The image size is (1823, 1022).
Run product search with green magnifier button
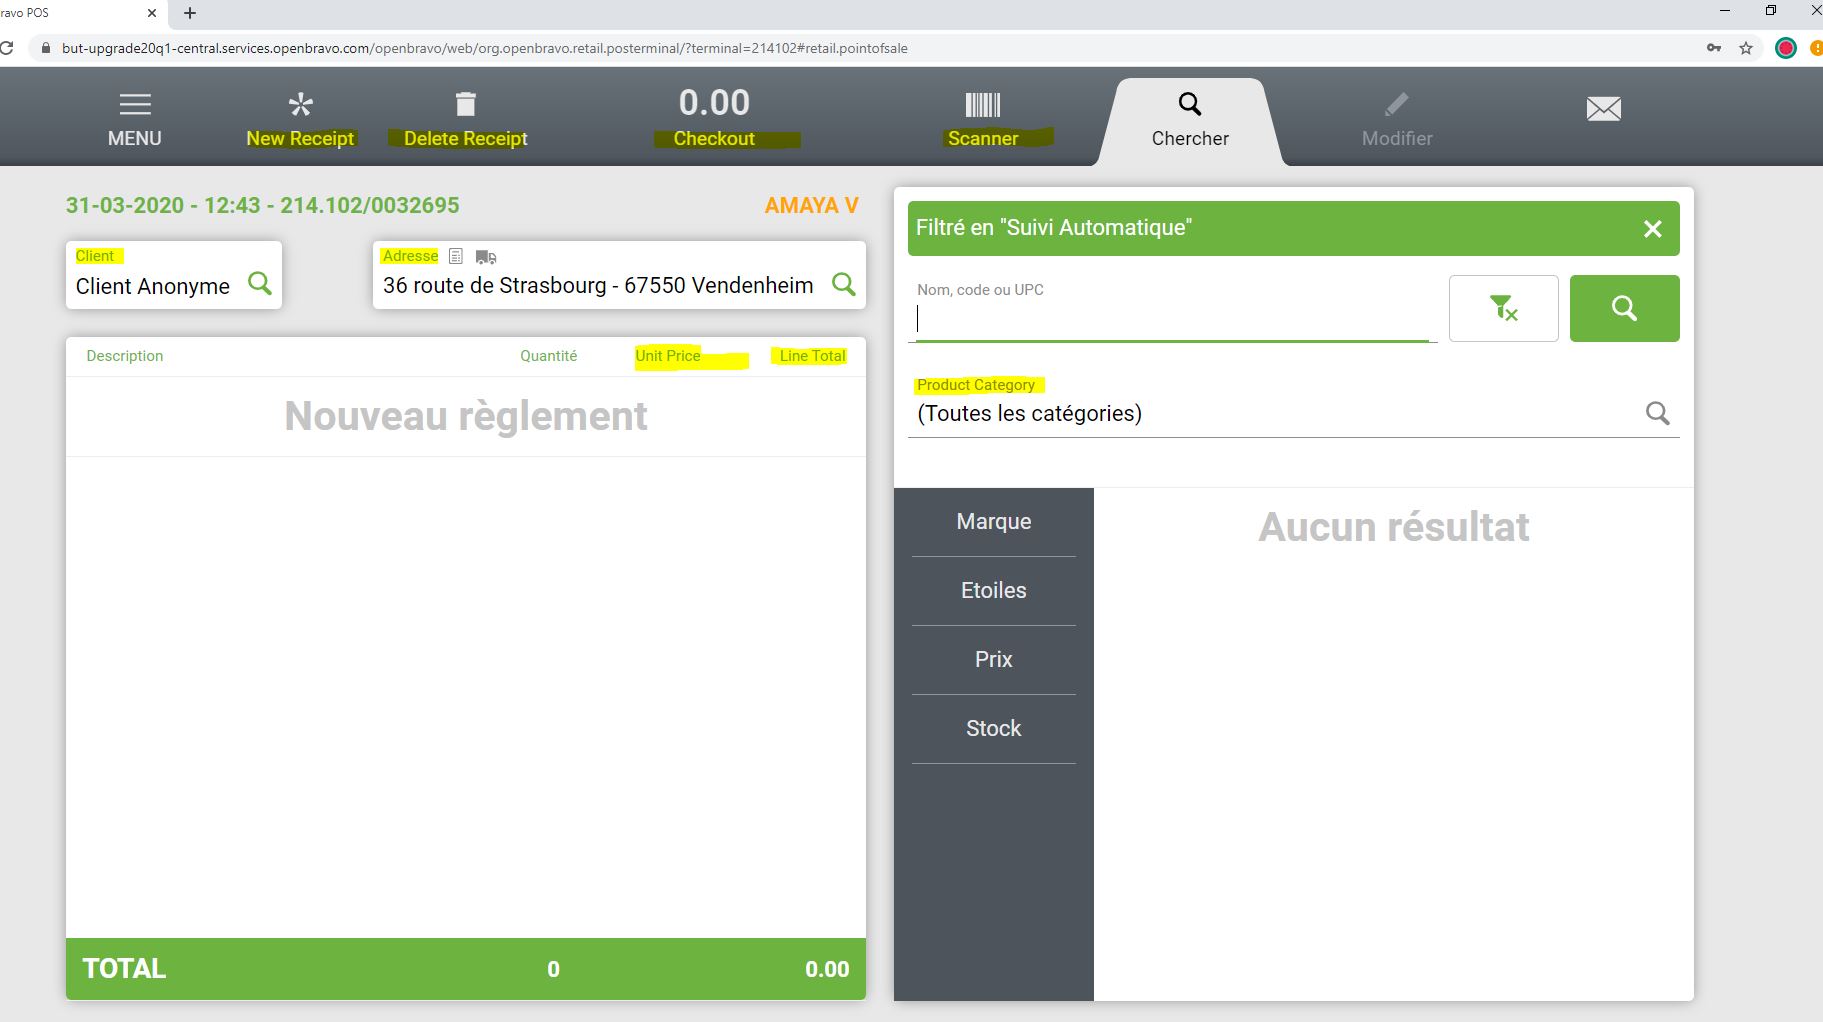(1625, 308)
